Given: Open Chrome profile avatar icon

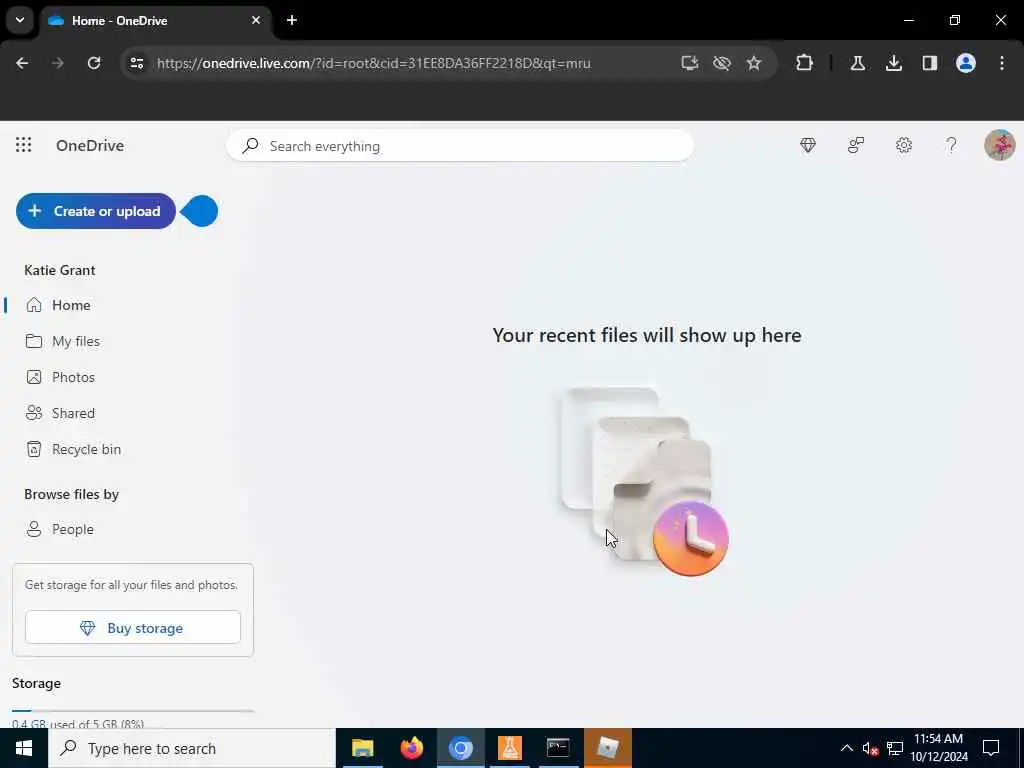Looking at the screenshot, I should point(966,63).
